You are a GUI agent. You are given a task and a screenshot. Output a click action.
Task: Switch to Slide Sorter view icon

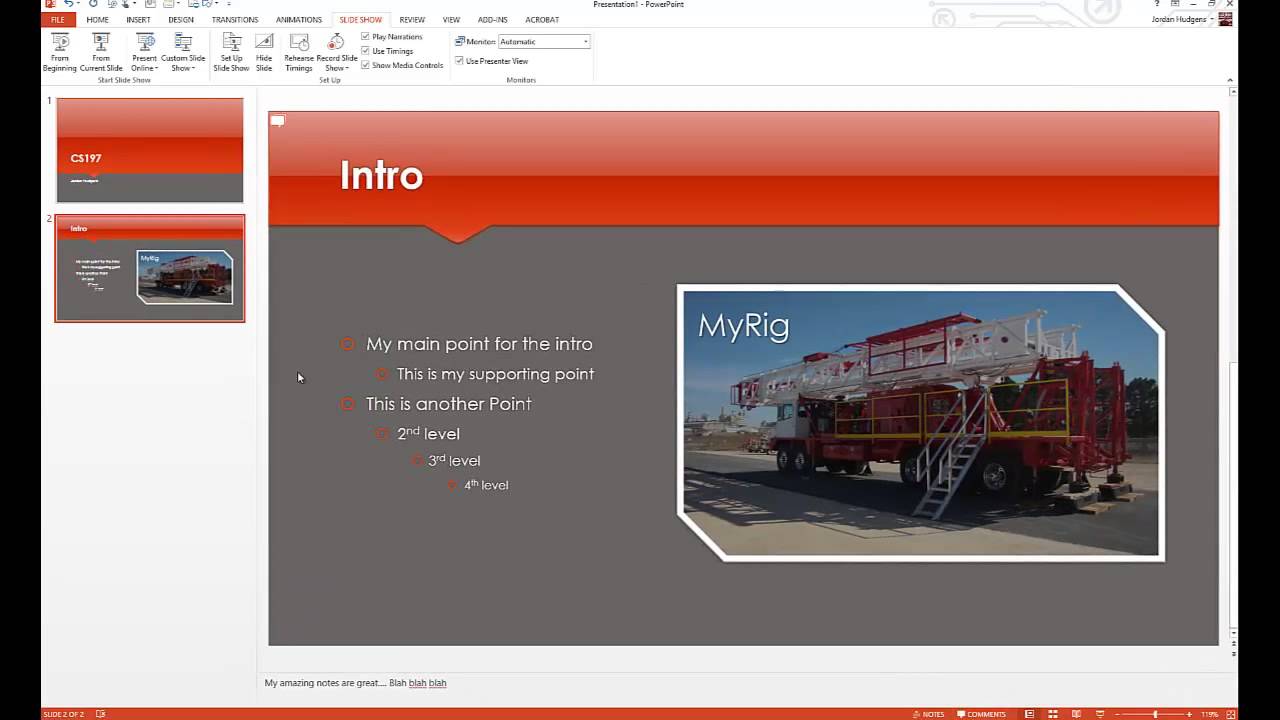point(1052,714)
